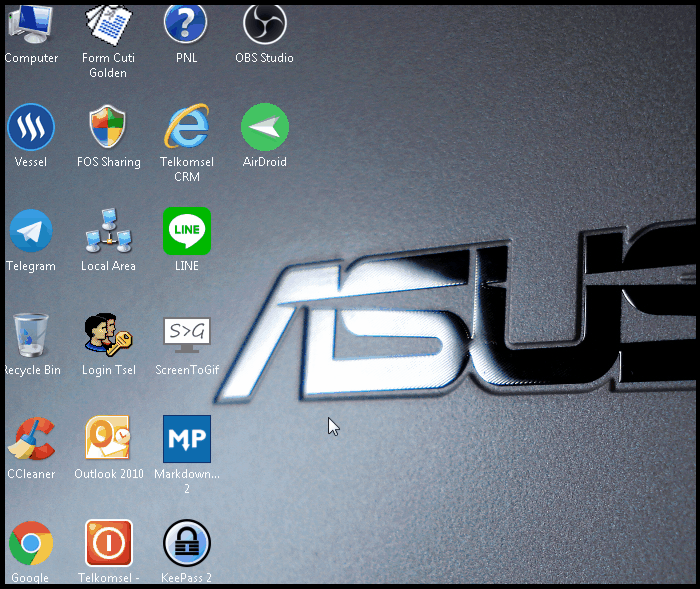Select the LINE messenger icon

click(x=187, y=231)
